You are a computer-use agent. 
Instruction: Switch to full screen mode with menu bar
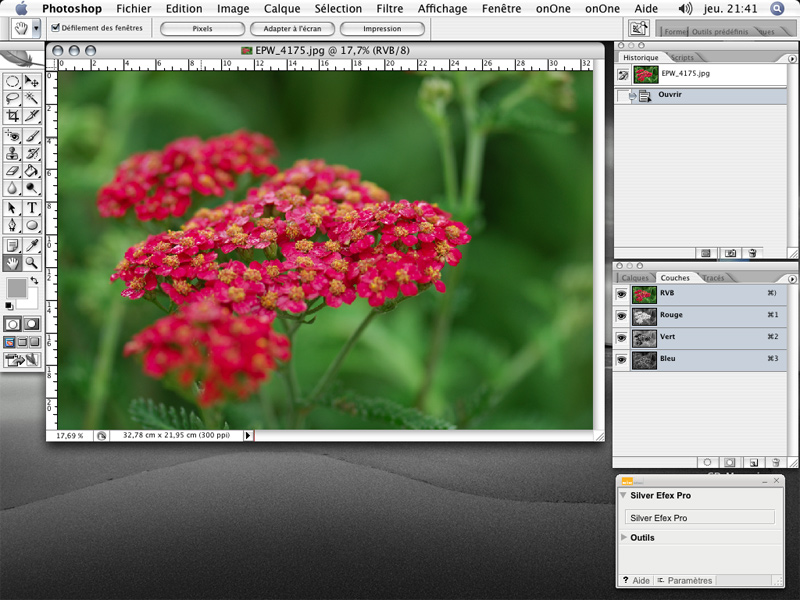click(22, 342)
